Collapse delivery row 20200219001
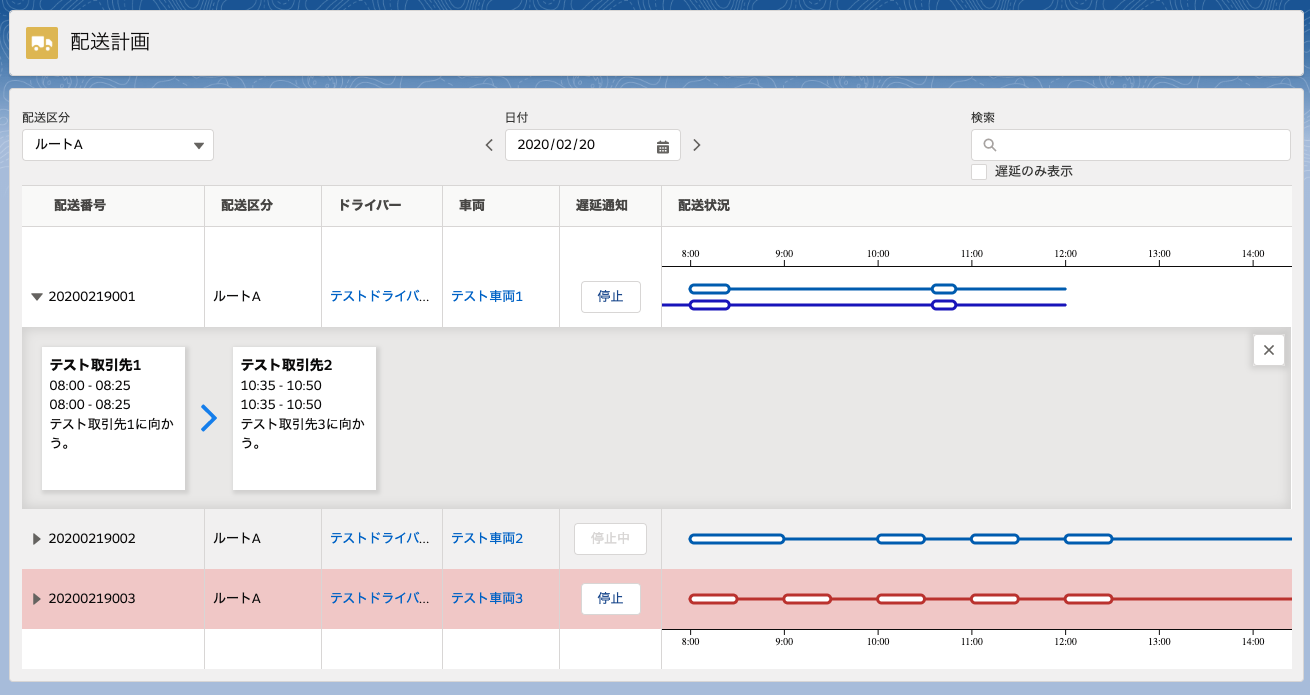The image size is (1310, 695). [x=37, y=297]
